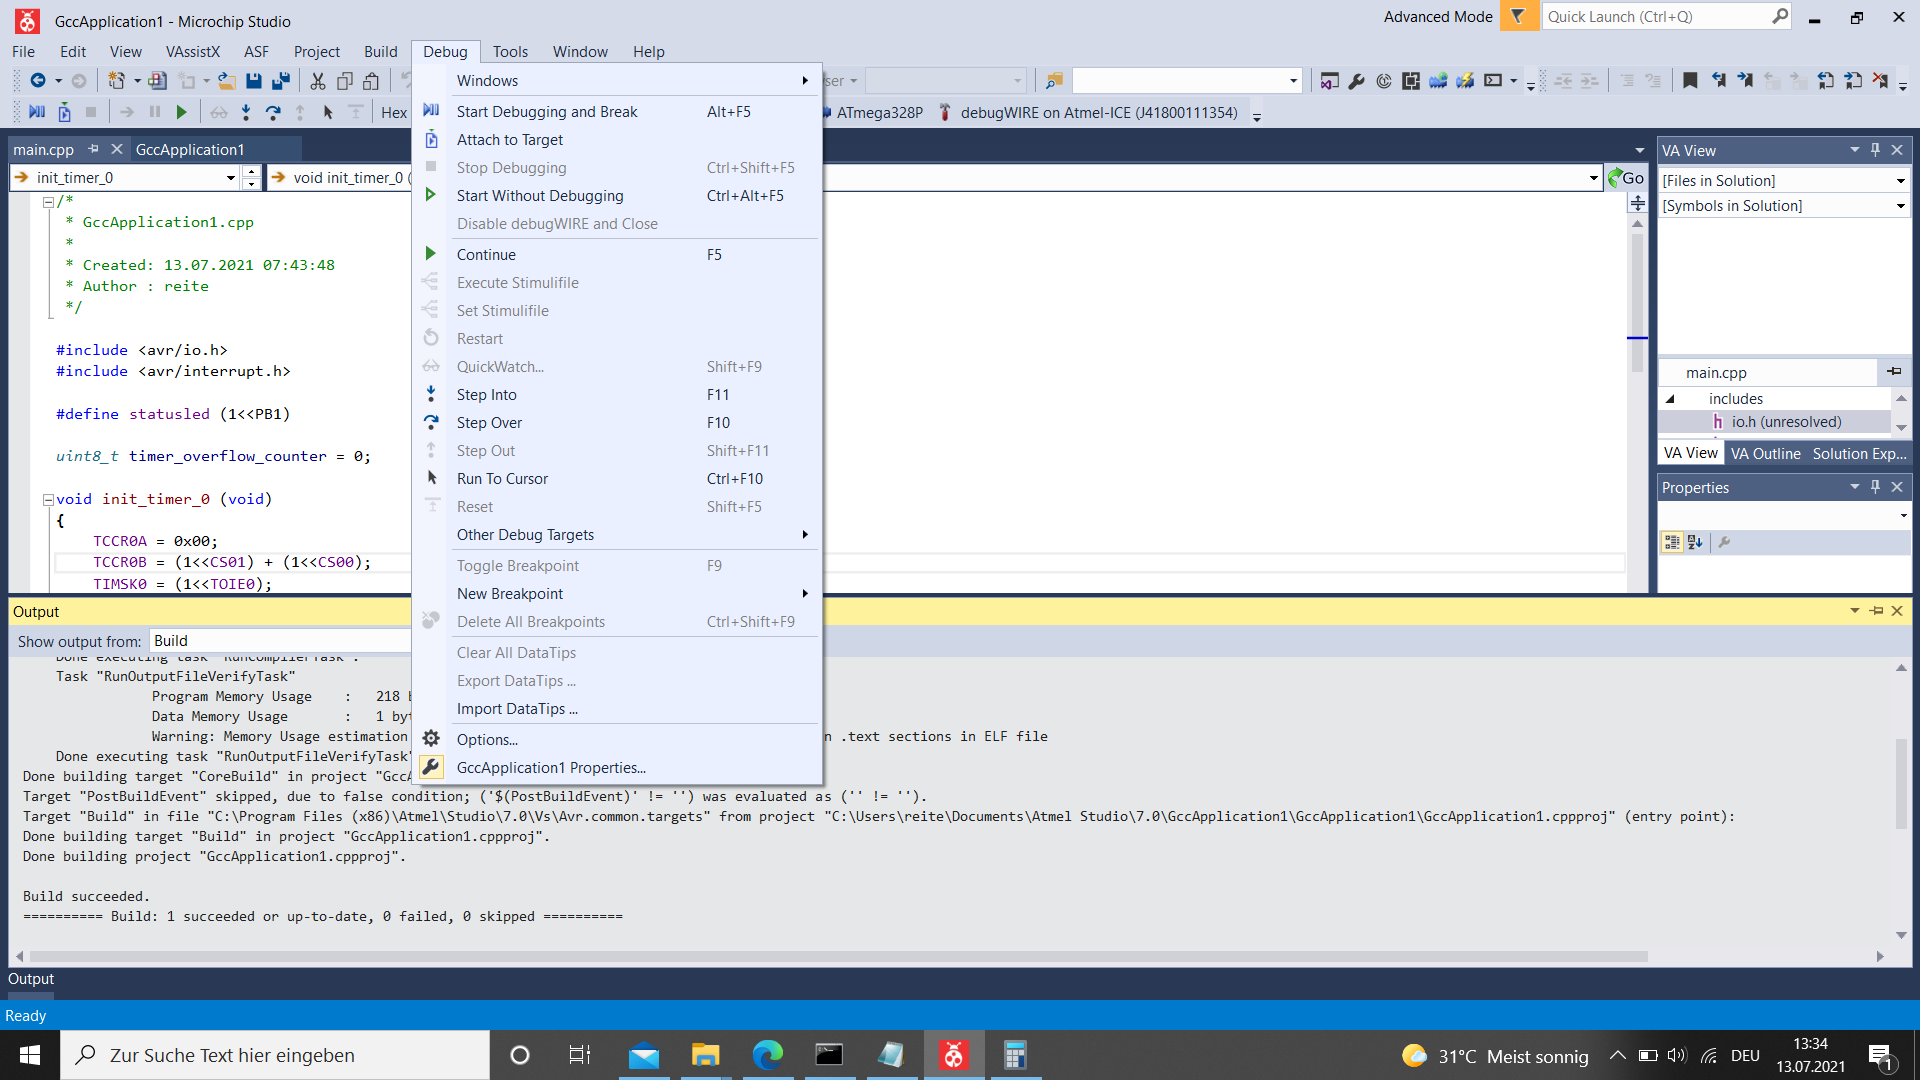Click the green Go button in navigation bar
The height and width of the screenshot is (1080, 1920).
[1626, 177]
